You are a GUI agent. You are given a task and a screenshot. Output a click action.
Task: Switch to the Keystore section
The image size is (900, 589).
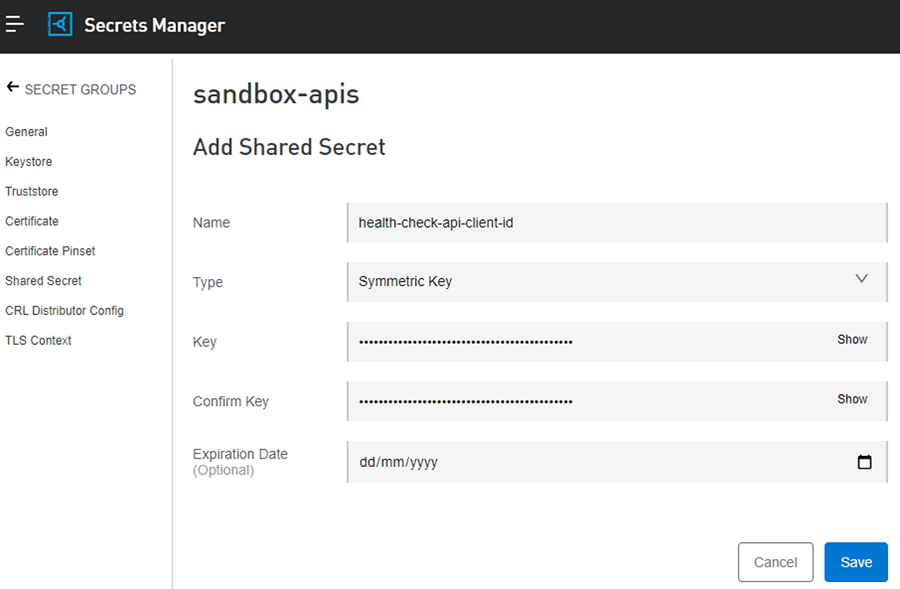pos(28,161)
